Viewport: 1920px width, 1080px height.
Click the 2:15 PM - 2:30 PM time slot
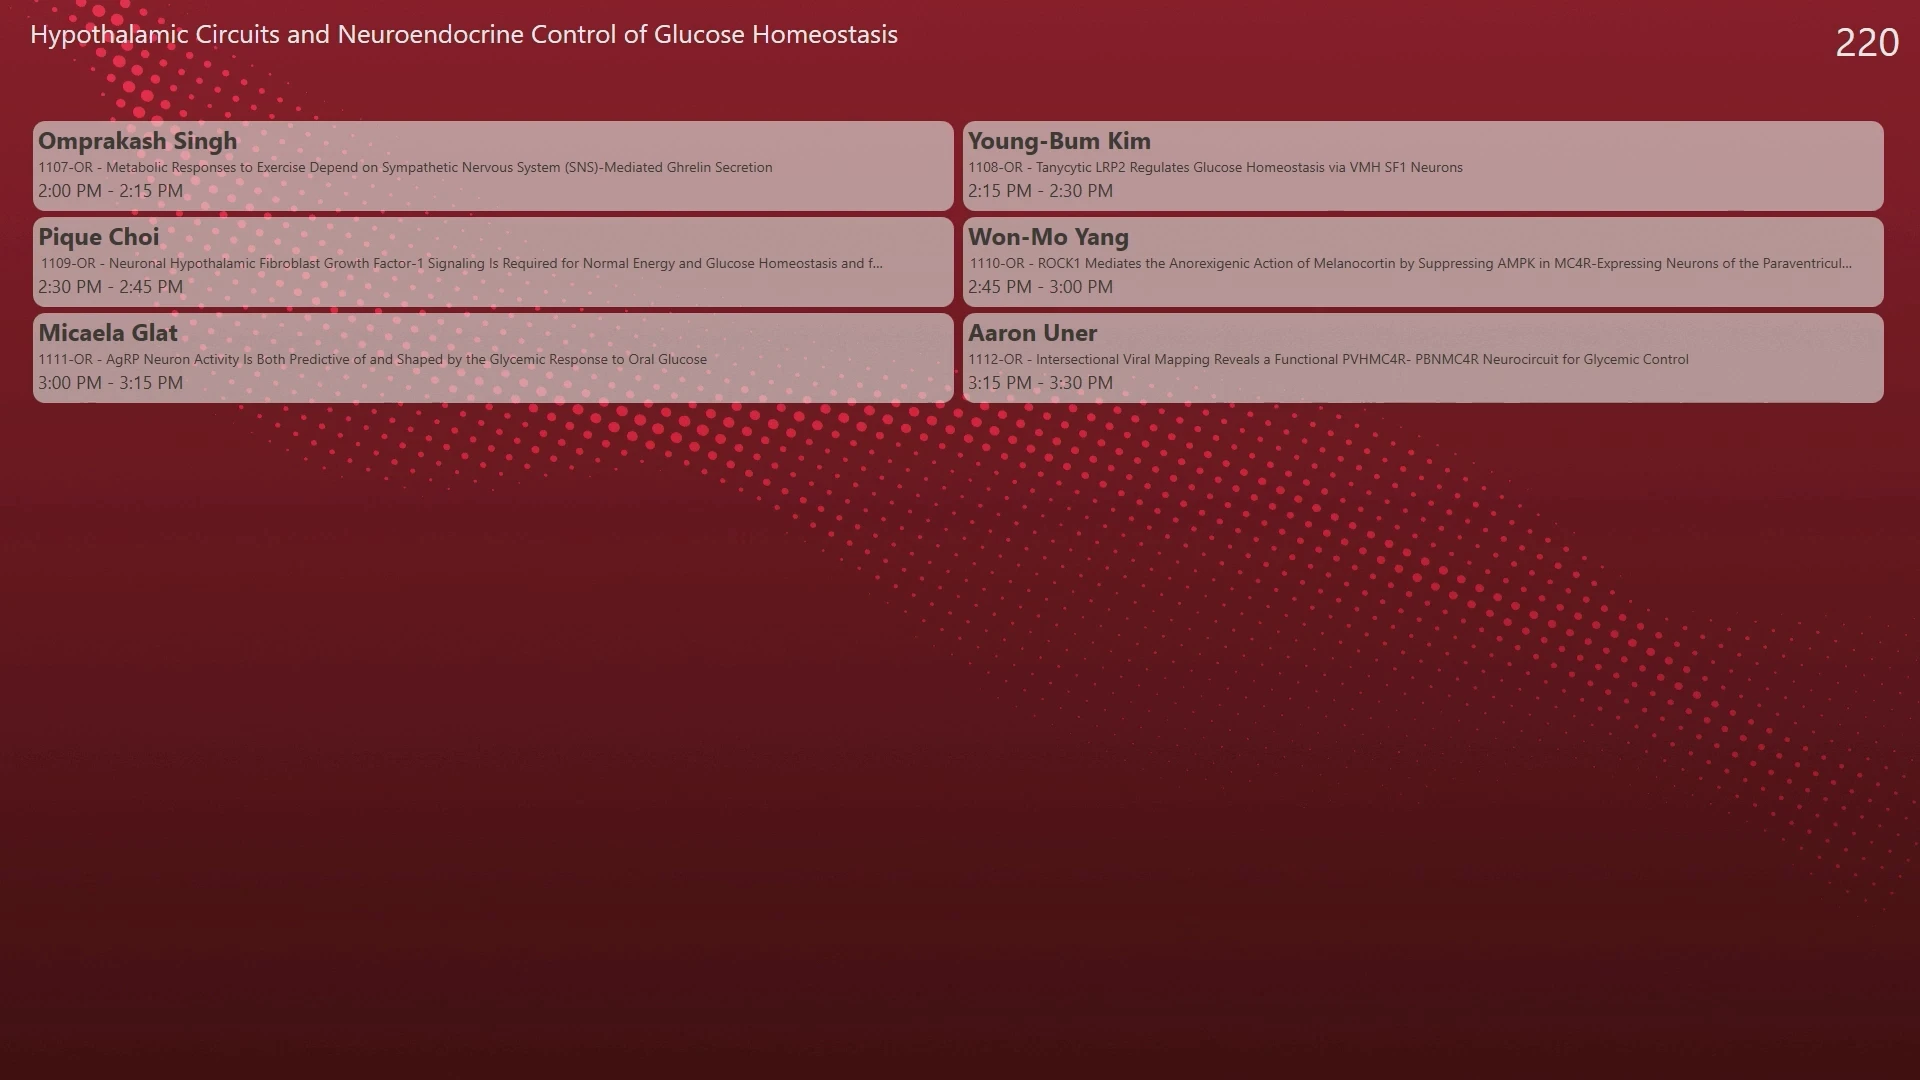click(1040, 191)
